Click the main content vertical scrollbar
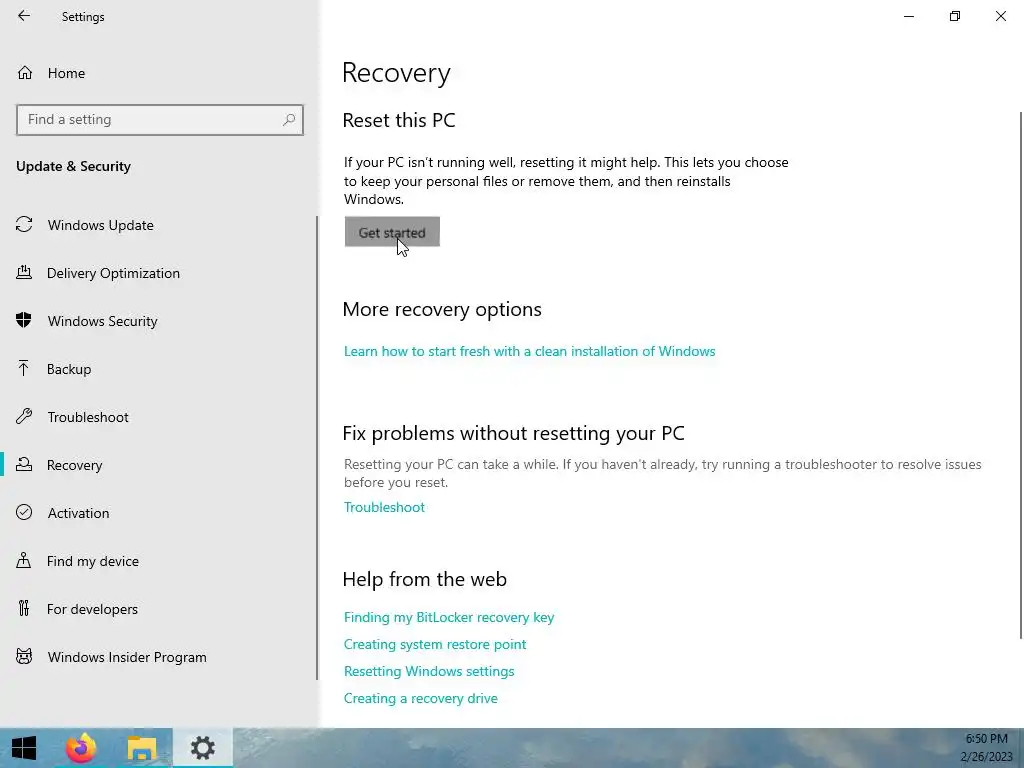The image size is (1024, 768). click(x=1020, y=376)
